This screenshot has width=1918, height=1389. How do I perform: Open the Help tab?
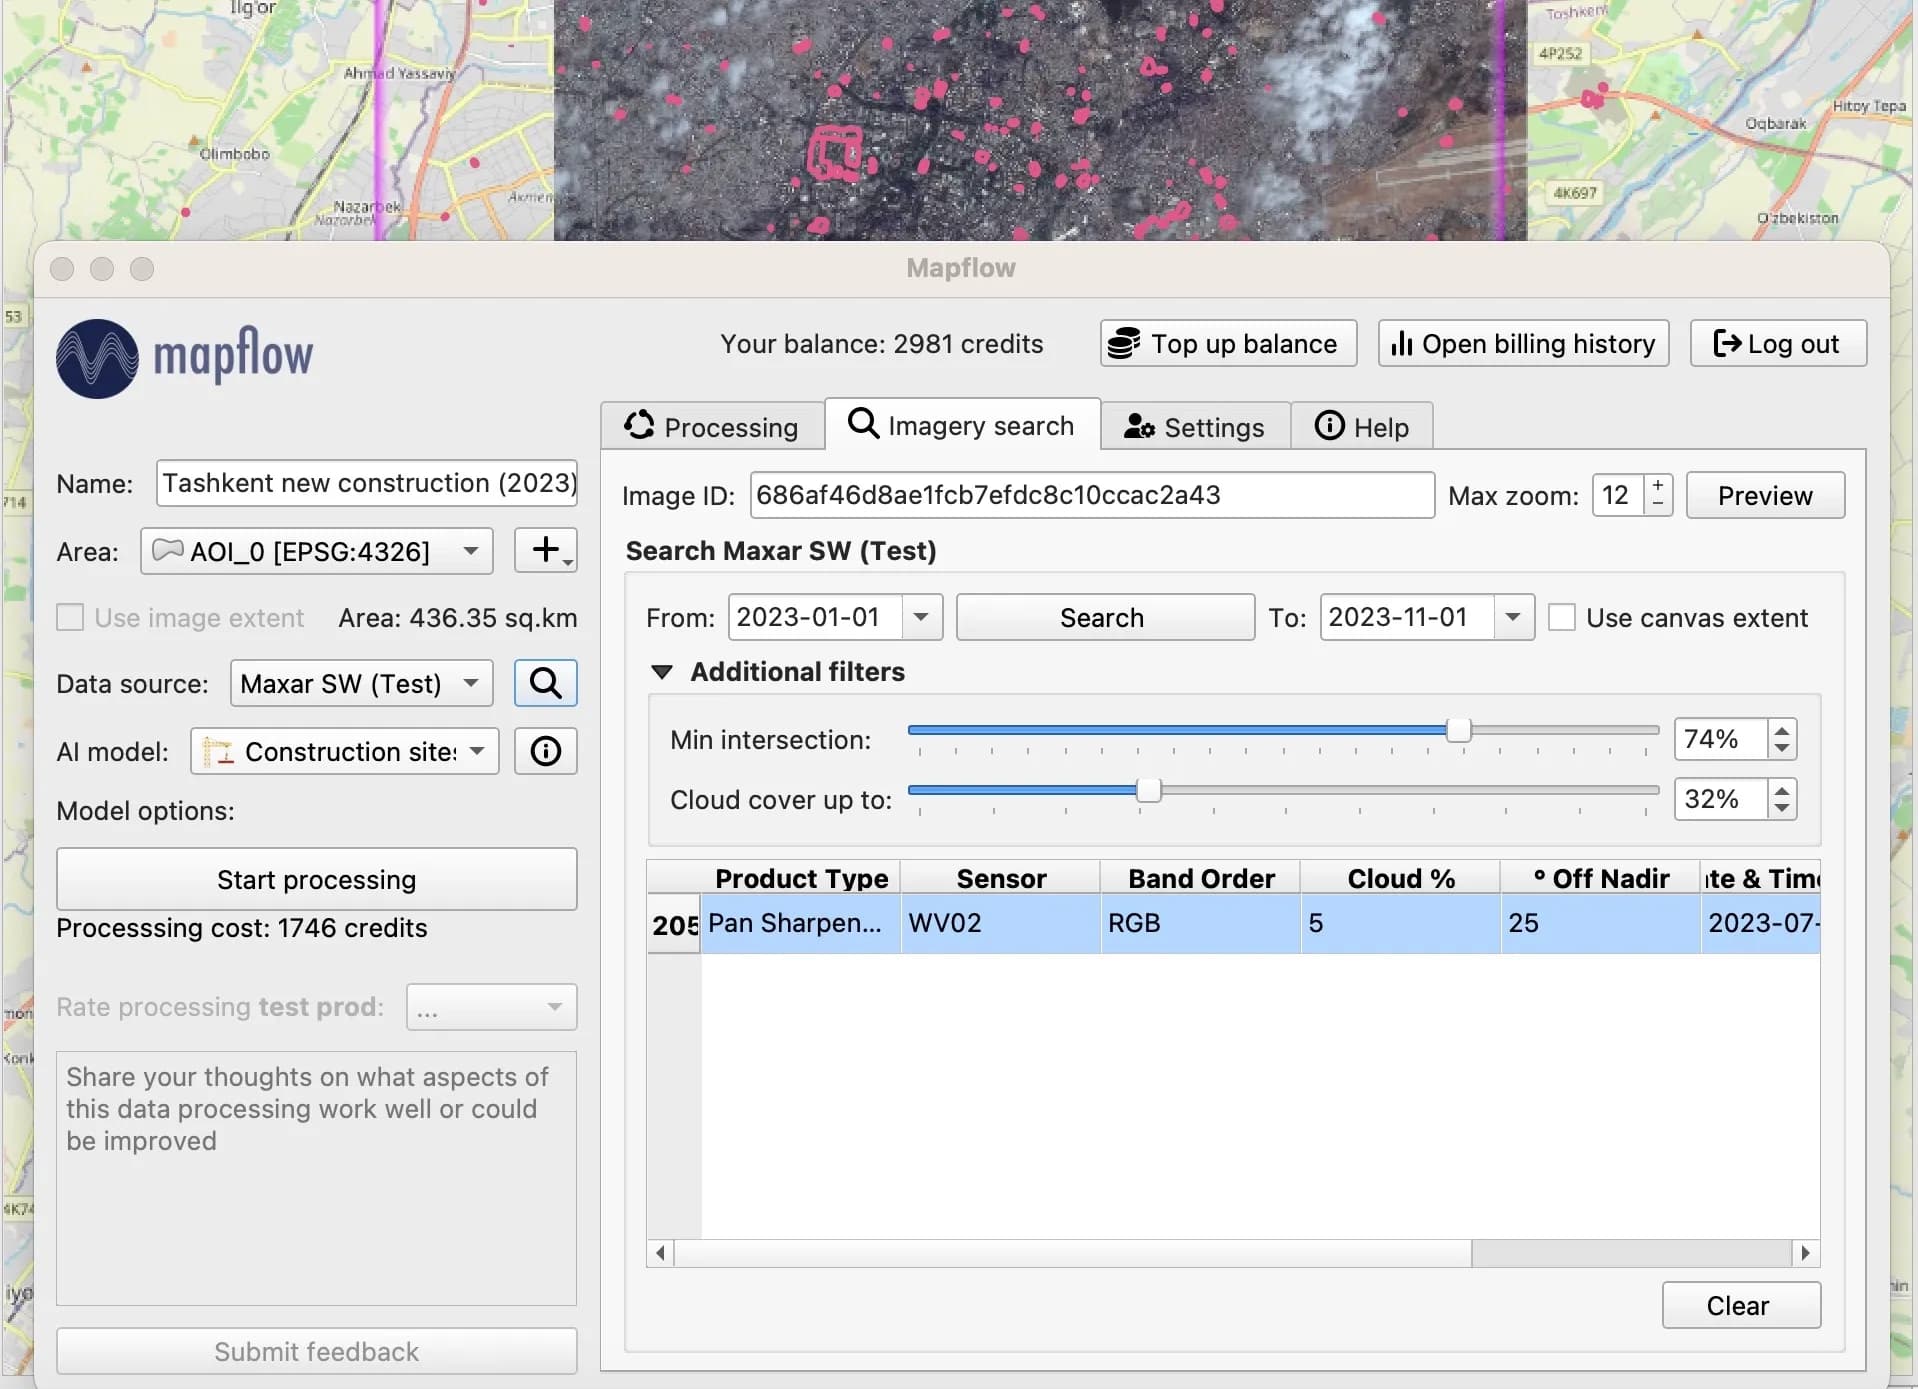[1362, 425]
